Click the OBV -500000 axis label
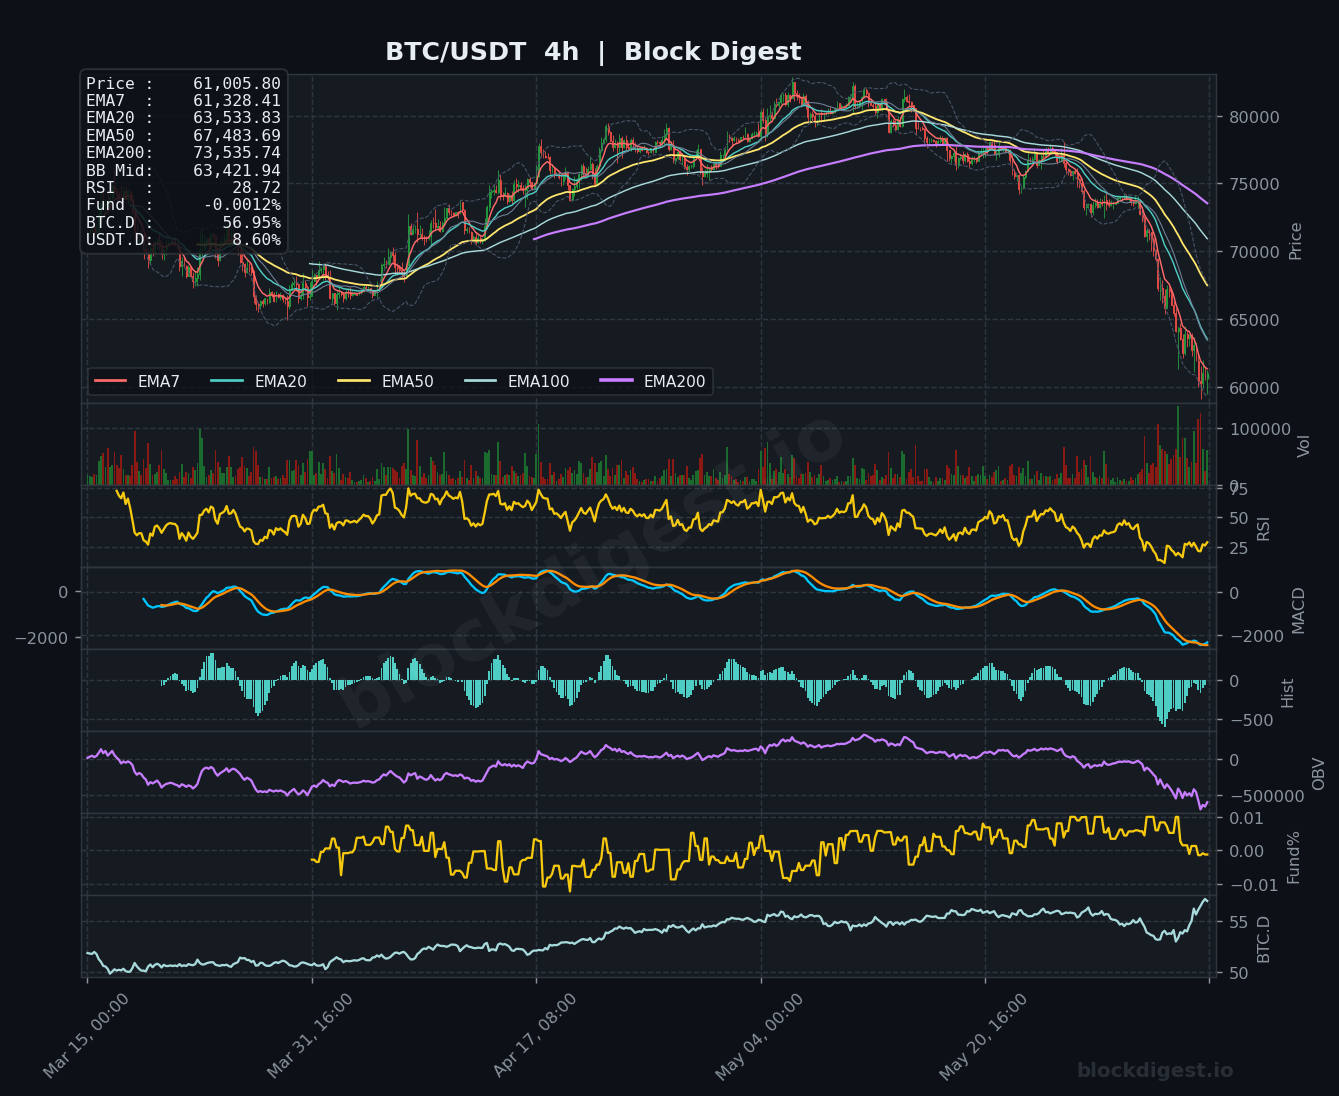The image size is (1339, 1096). pos(1266,797)
